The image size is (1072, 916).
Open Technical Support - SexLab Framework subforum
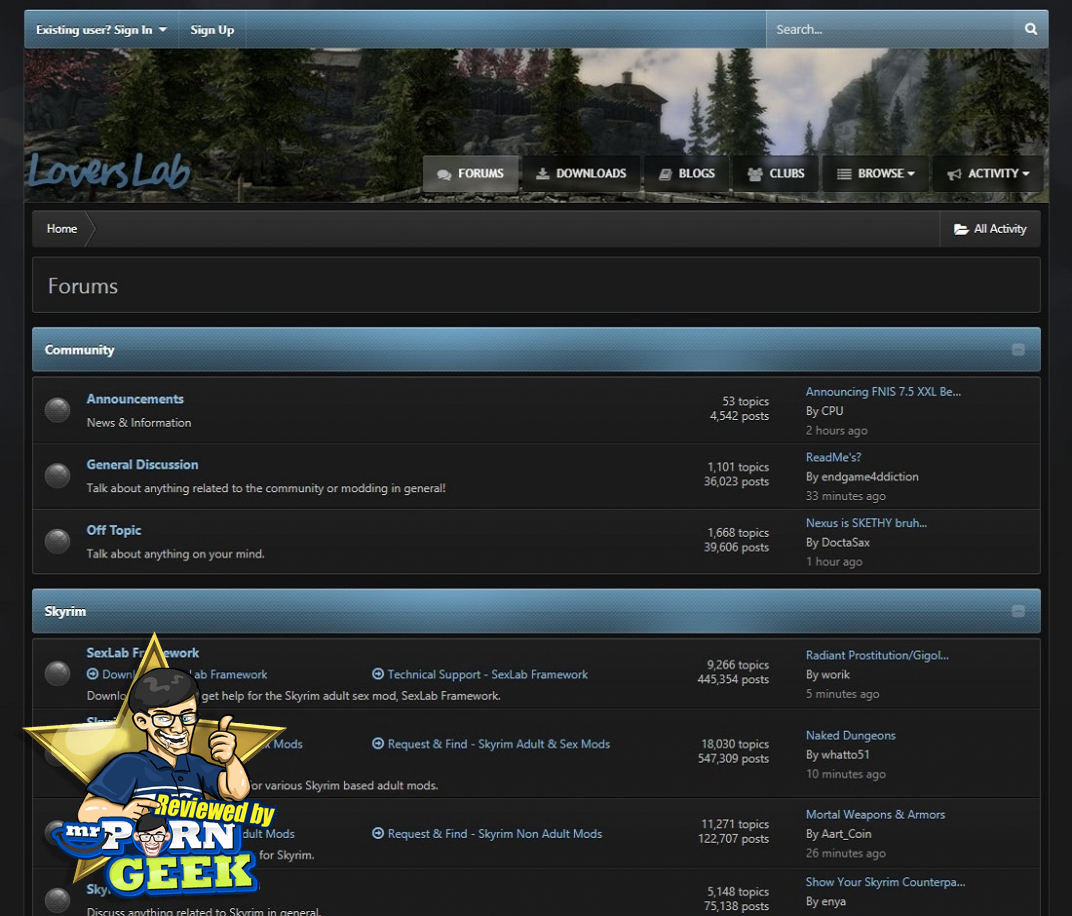point(480,675)
